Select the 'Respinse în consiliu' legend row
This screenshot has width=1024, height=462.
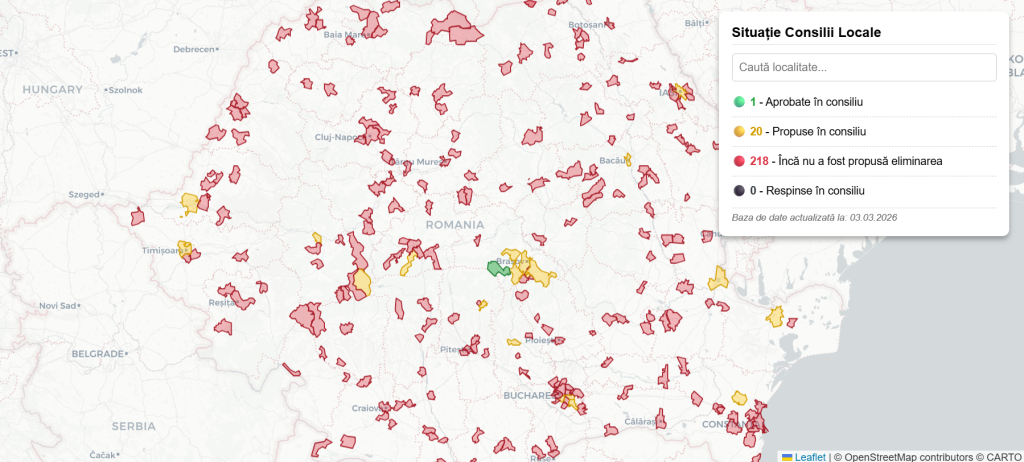pos(811,190)
